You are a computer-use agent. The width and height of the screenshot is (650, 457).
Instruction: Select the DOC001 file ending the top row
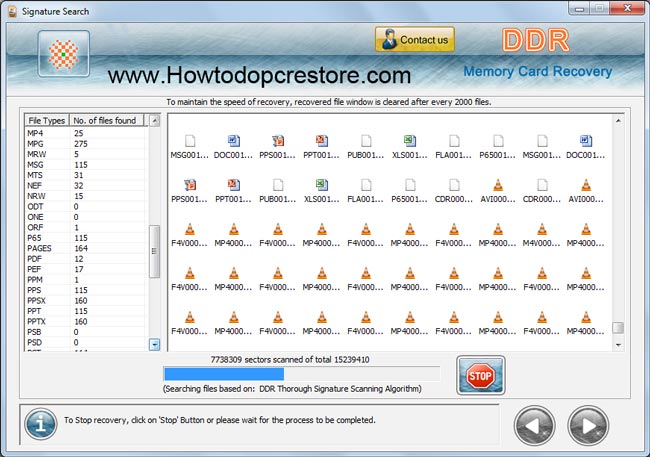(x=585, y=147)
